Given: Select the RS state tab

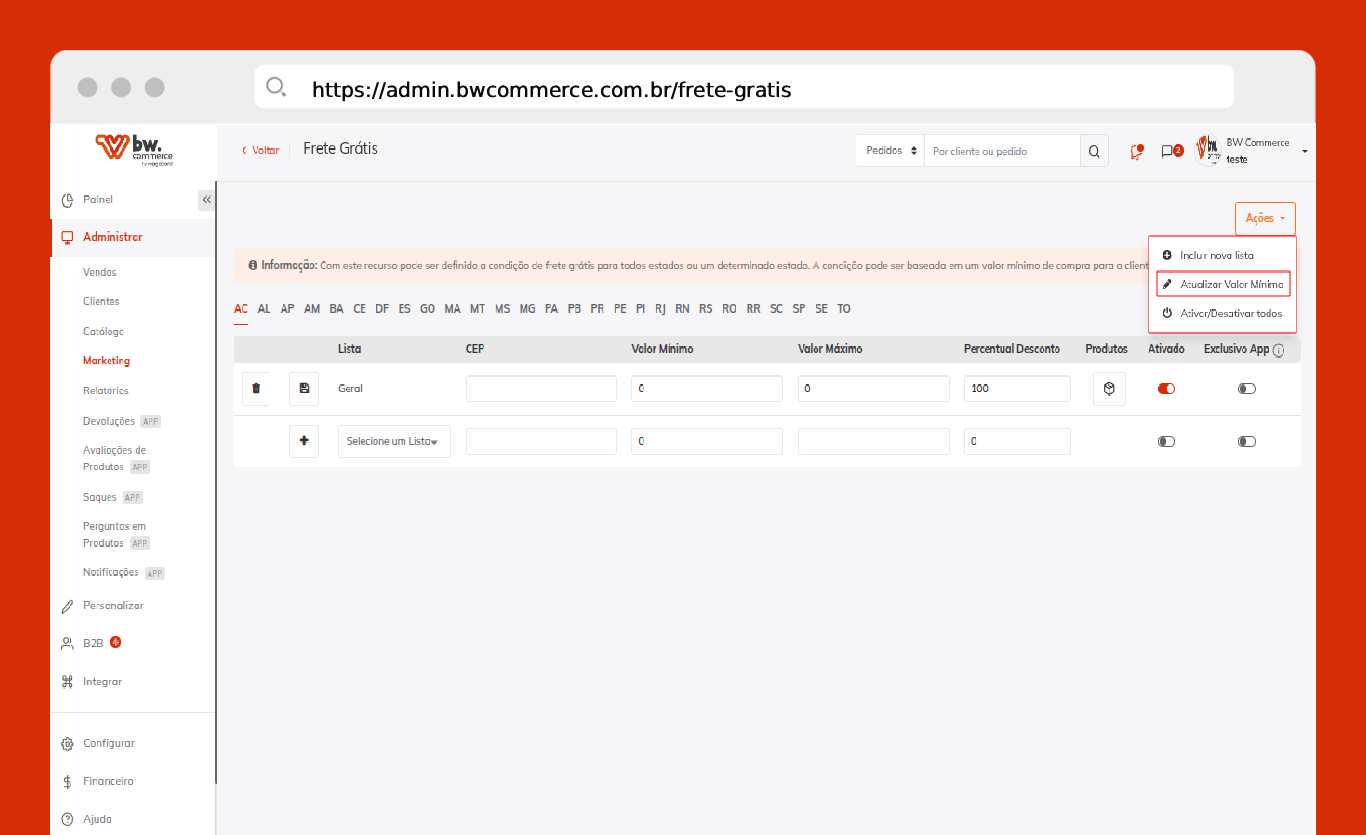Looking at the screenshot, I should [x=706, y=309].
